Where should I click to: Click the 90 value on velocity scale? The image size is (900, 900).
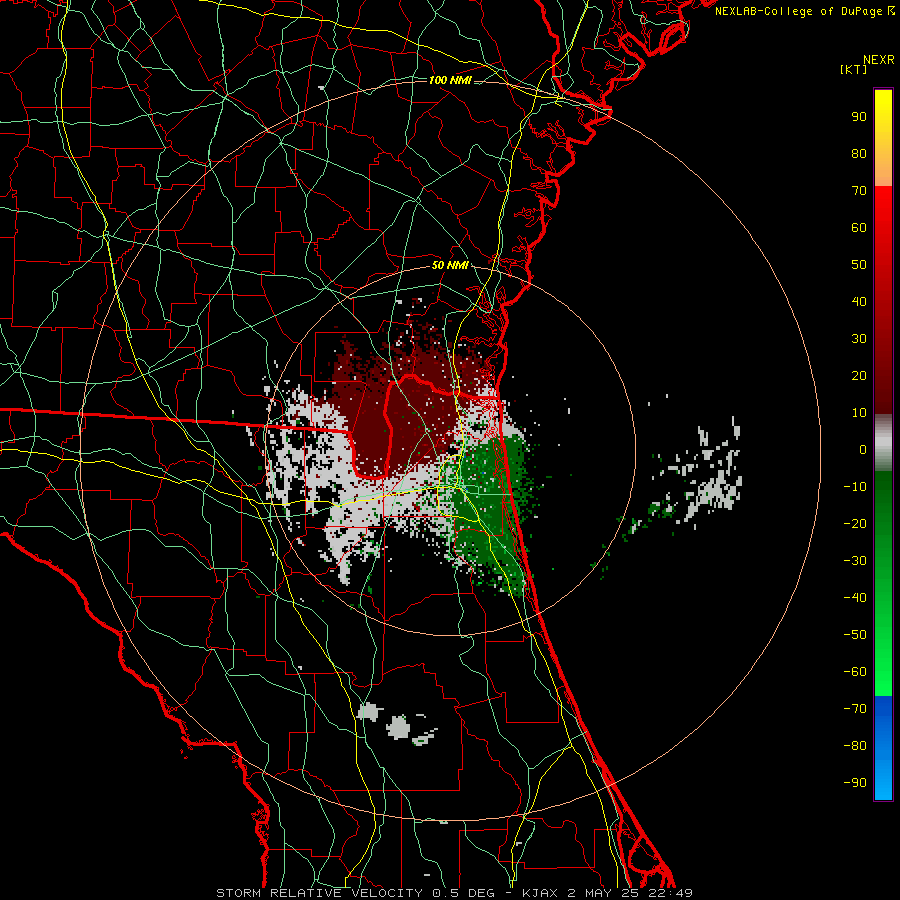tap(859, 117)
